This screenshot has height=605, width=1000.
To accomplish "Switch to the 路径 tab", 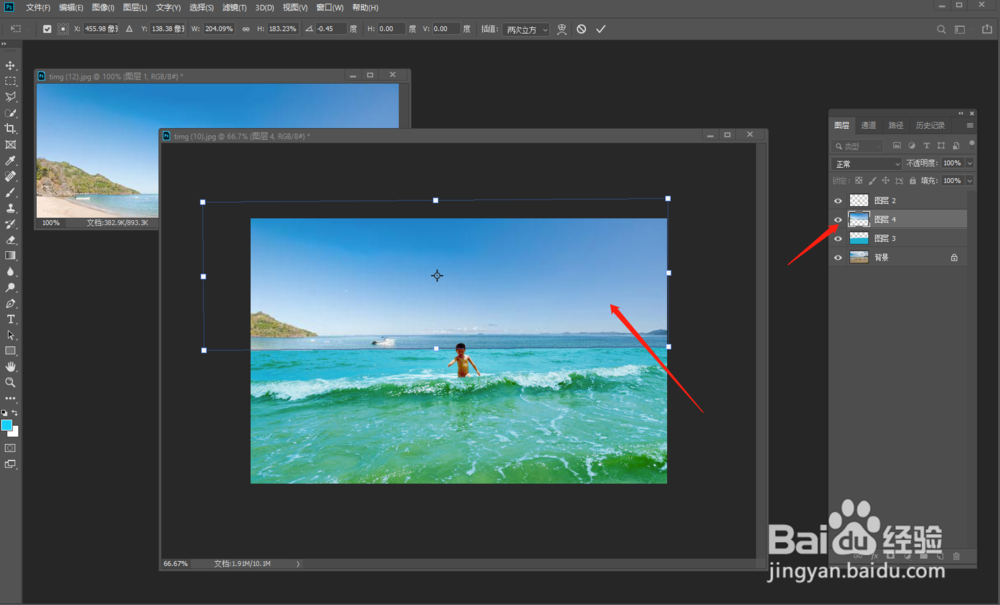I will (895, 126).
